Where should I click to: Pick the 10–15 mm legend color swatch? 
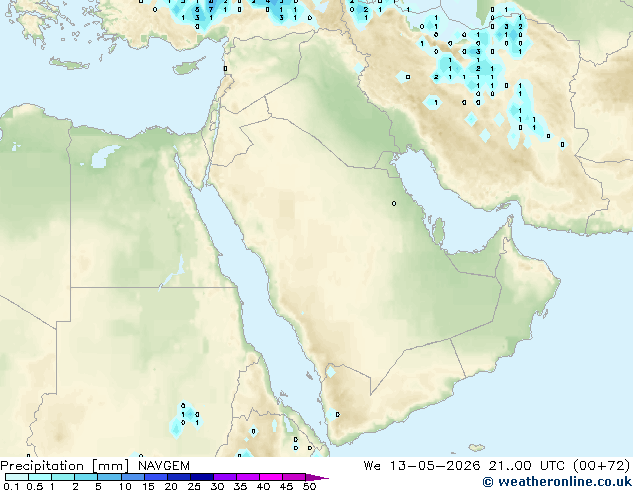coord(133,477)
